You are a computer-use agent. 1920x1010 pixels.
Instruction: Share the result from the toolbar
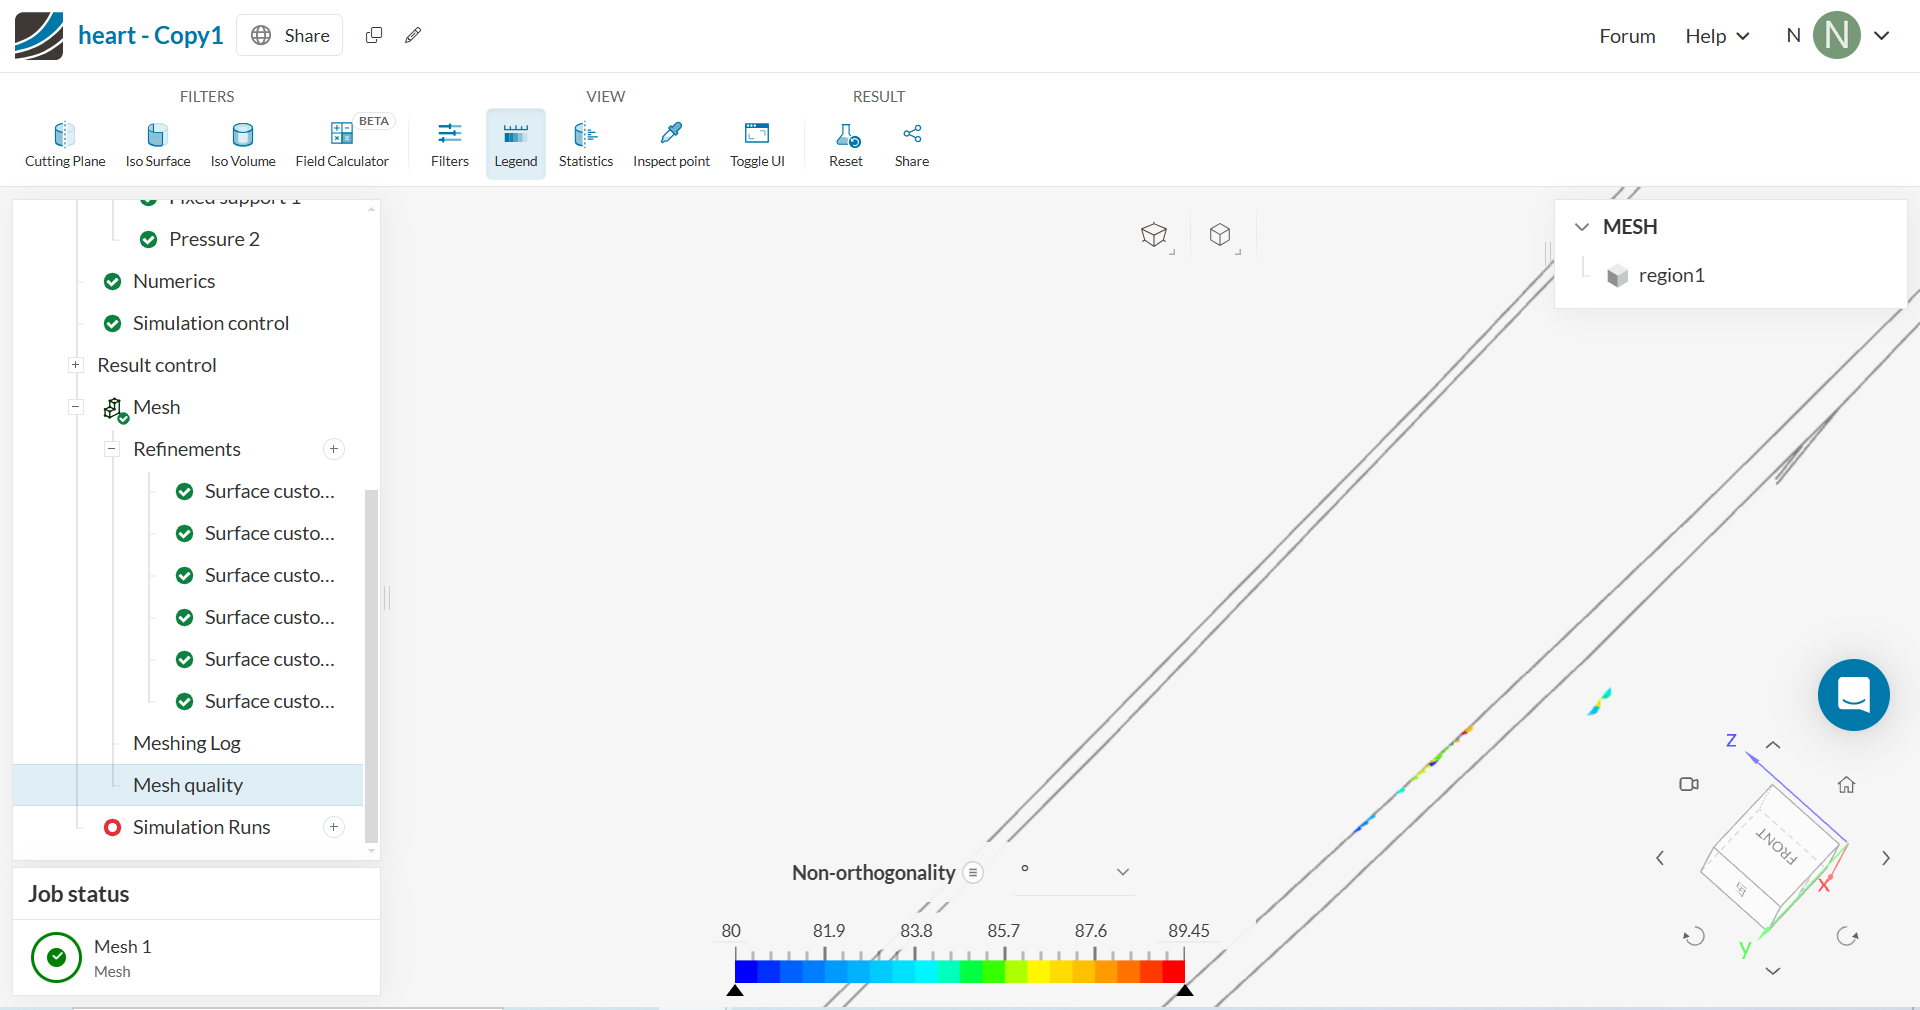[912, 144]
